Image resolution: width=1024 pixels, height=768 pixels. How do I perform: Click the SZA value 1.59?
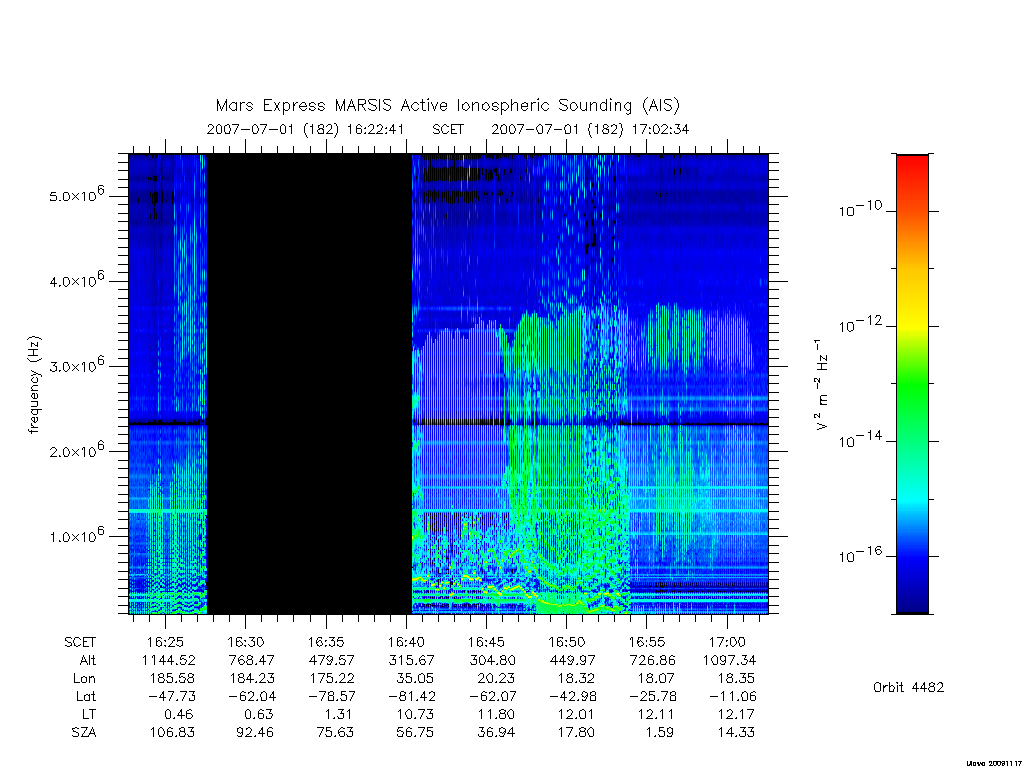(x=659, y=733)
